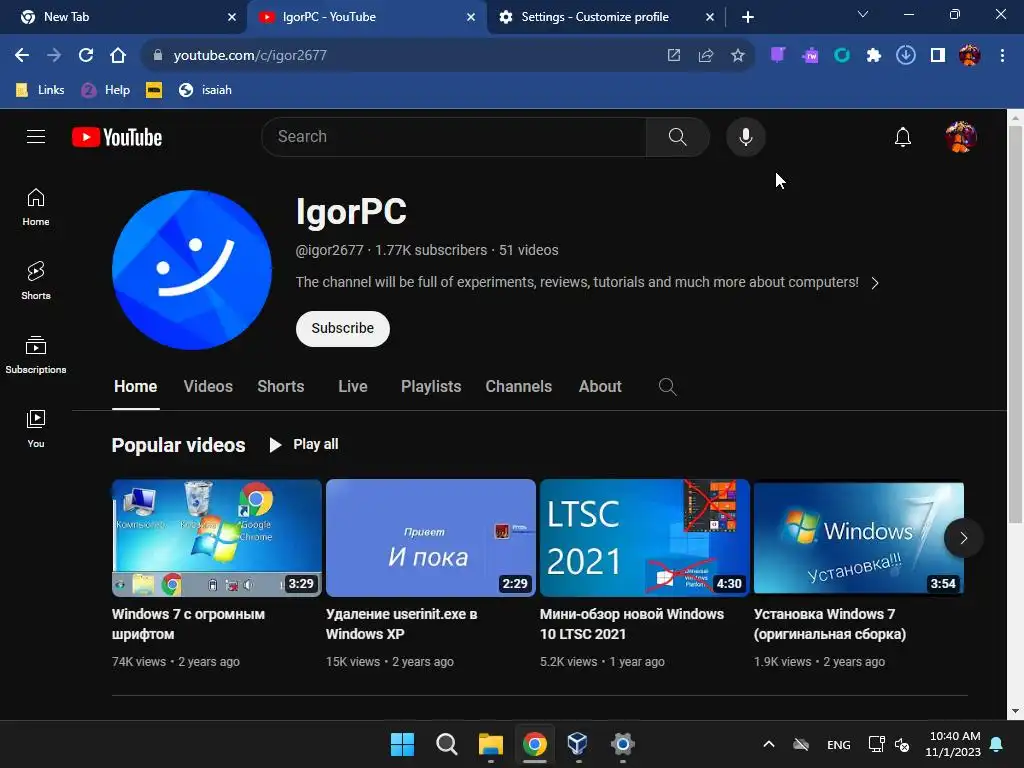Click the taskbar search icon
1024x768 pixels.
(x=447, y=744)
